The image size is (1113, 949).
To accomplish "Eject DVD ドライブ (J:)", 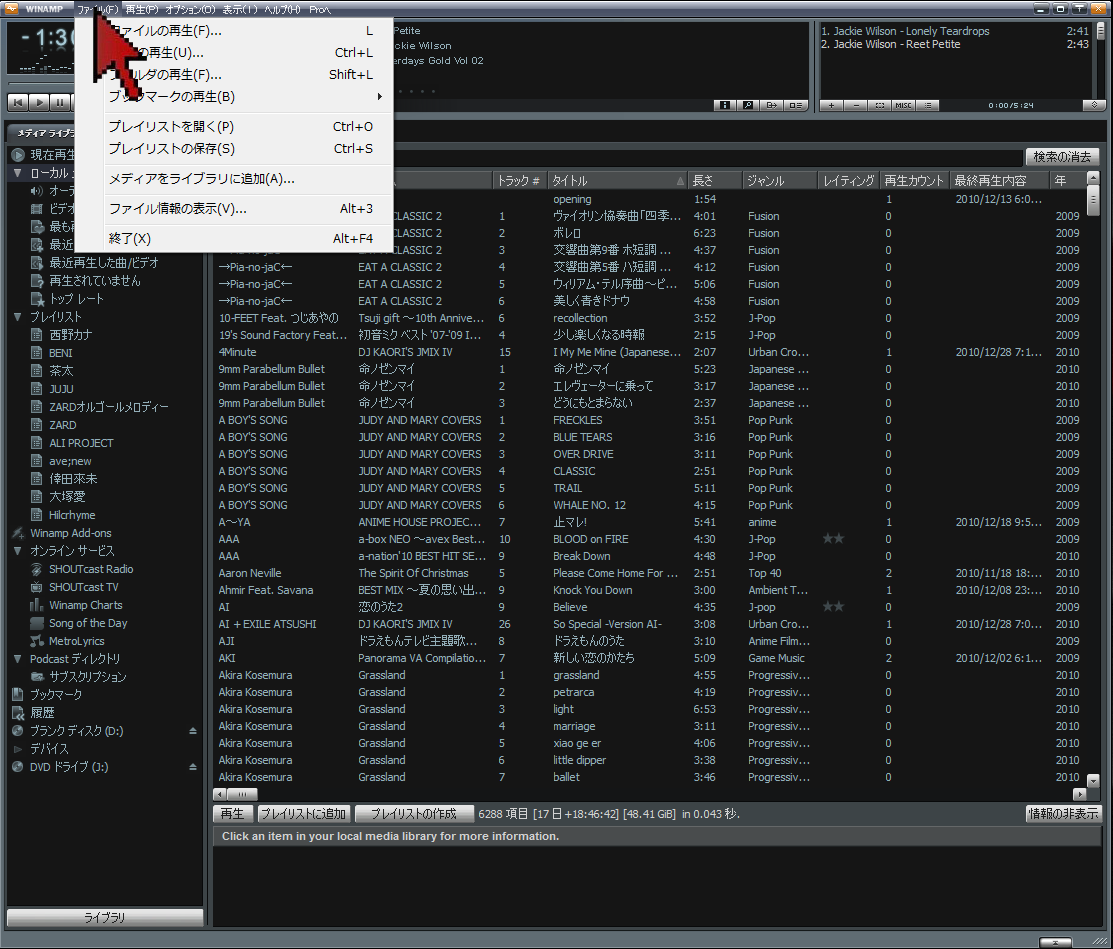I will pos(192,767).
